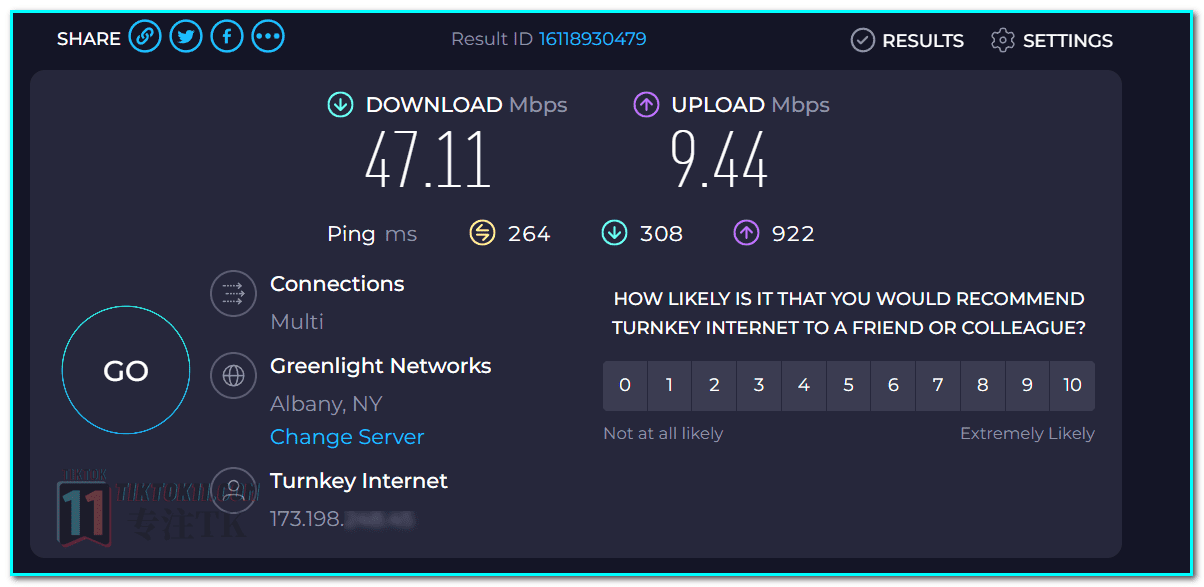Click the upload arrow icon

coord(646,104)
